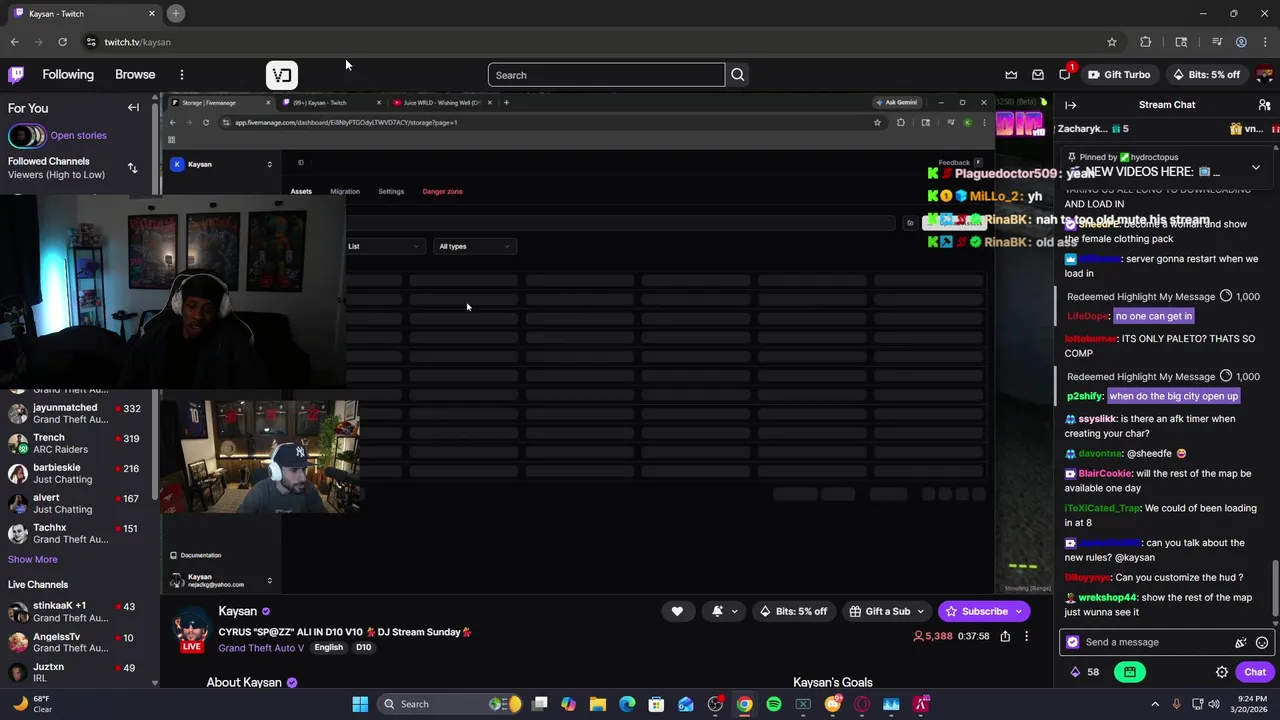
Task: Switch to Migration tab in streamed dashboard
Action: (345, 191)
